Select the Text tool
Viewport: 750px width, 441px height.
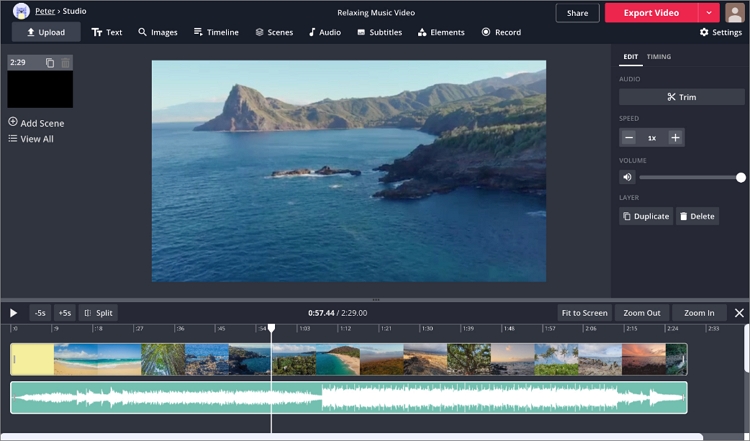pos(107,32)
